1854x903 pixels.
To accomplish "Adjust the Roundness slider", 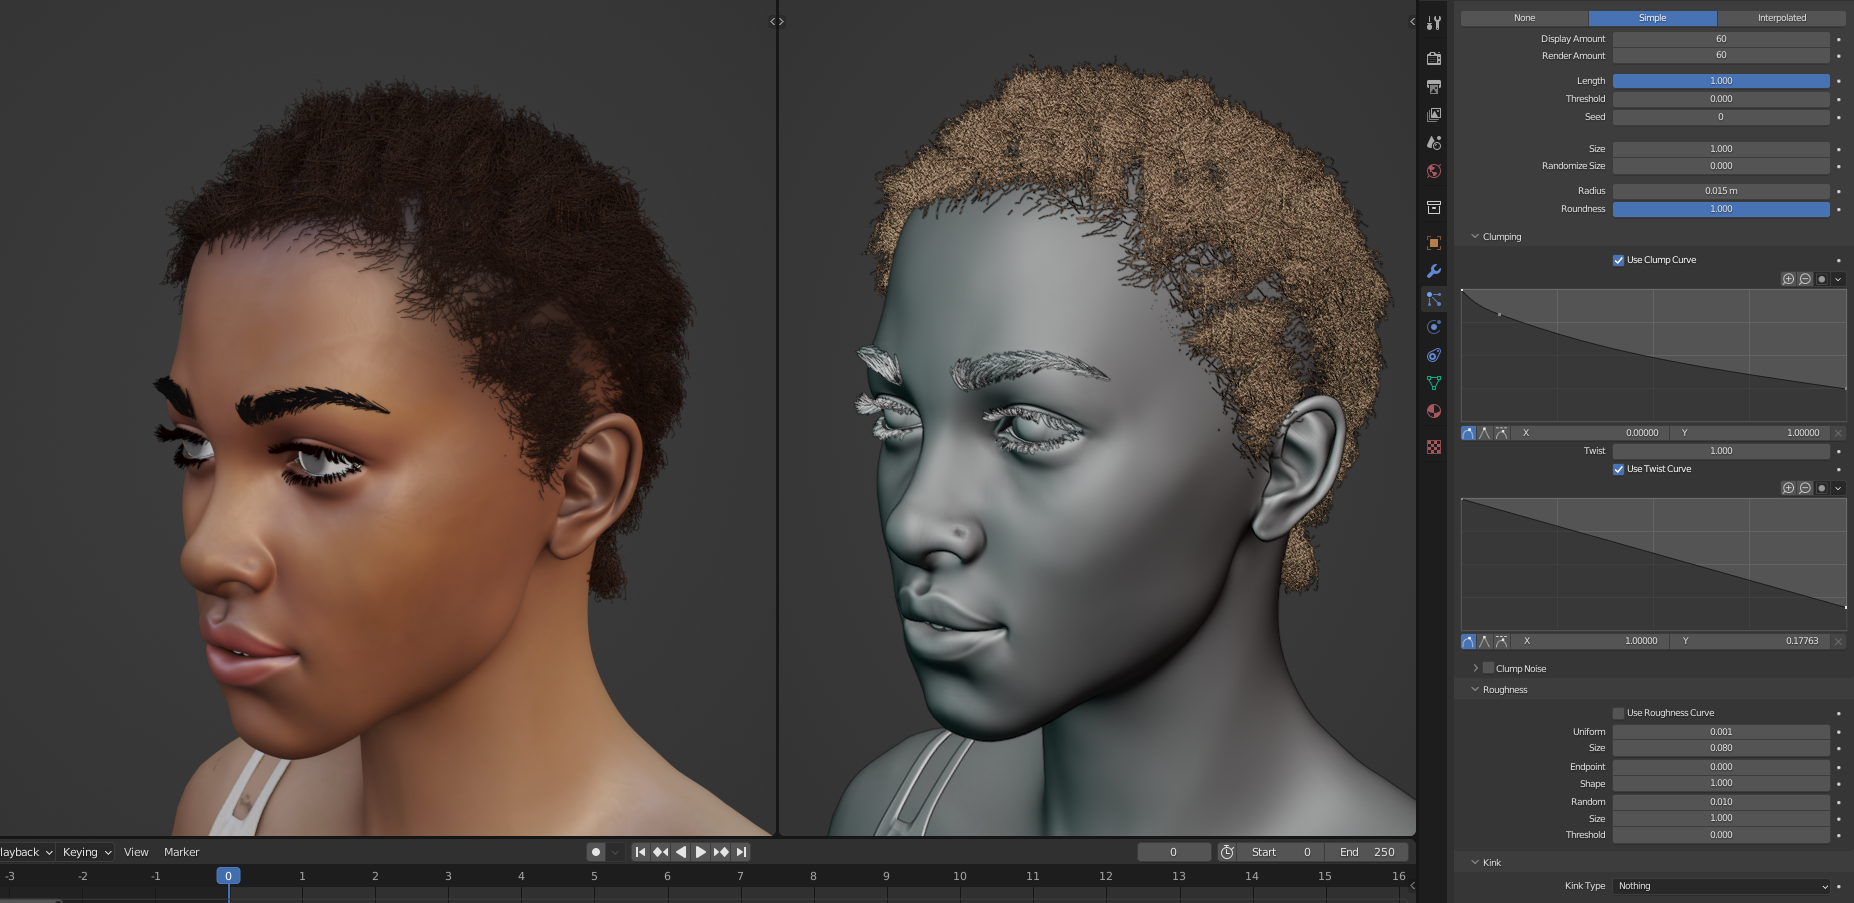I will 1720,209.
